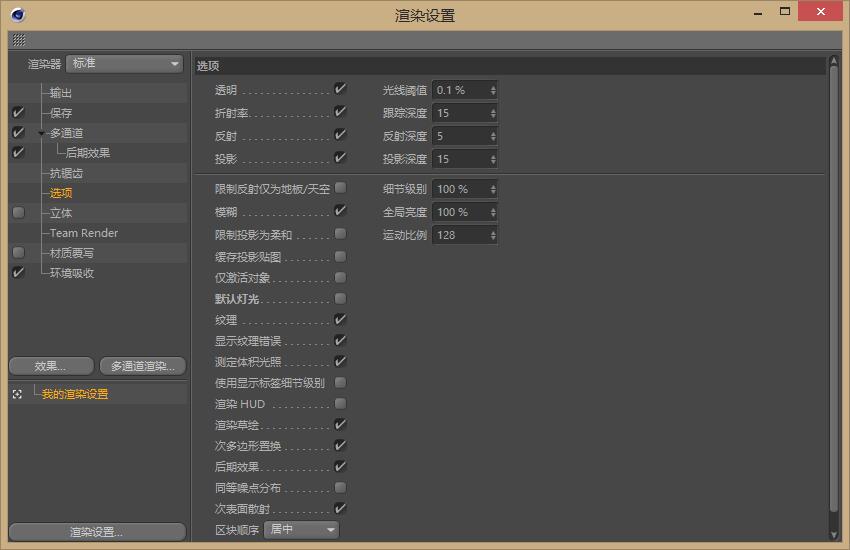The width and height of the screenshot is (850, 550).
Task: Enable the 默认灯光 checkbox
Action: pos(340,298)
